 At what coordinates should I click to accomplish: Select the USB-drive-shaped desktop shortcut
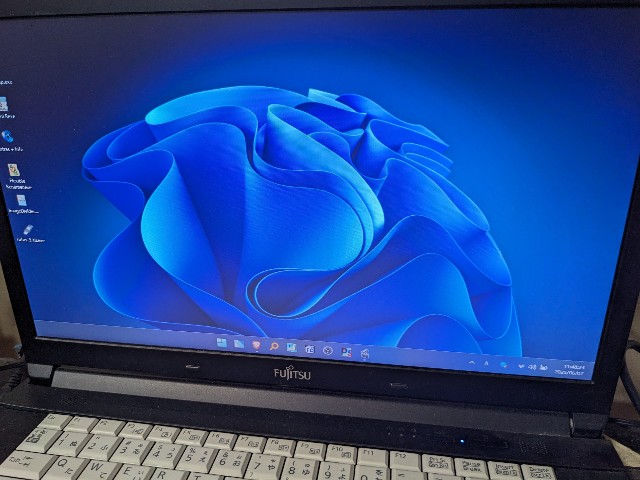[28, 230]
